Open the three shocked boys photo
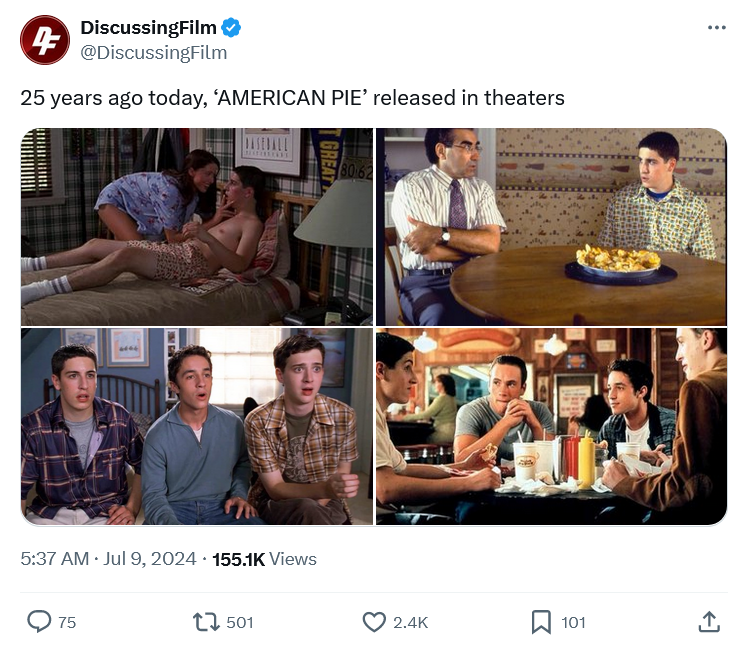 point(197,426)
